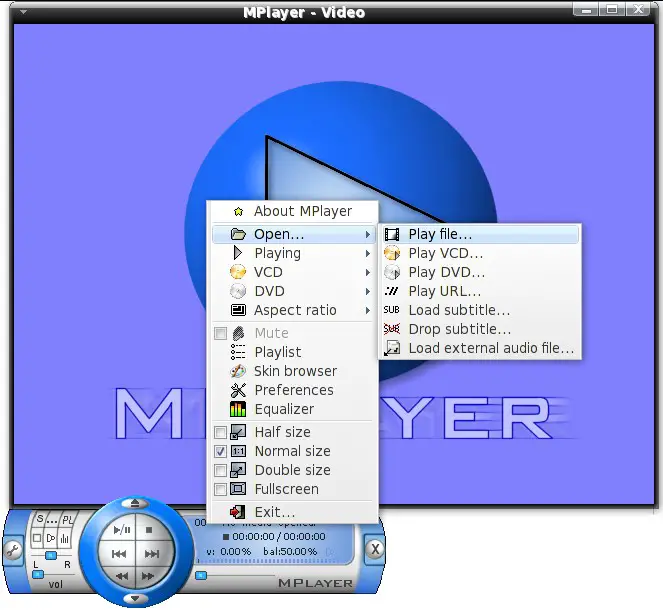Toggle the Mute checkbox
The height and width of the screenshot is (610, 663).
click(x=220, y=333)
